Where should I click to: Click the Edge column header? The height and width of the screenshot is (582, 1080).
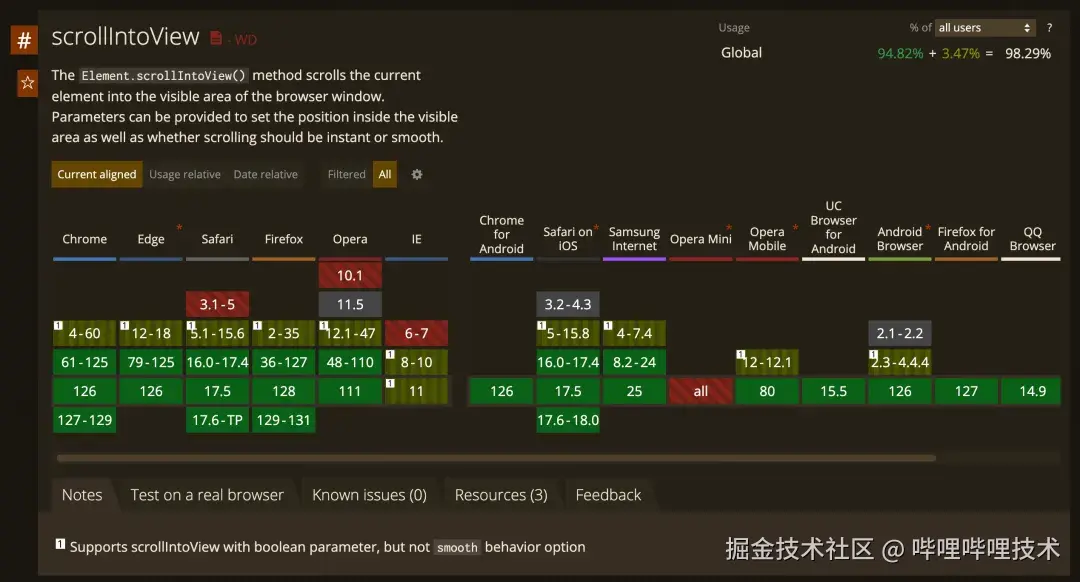tap(151, 239)
